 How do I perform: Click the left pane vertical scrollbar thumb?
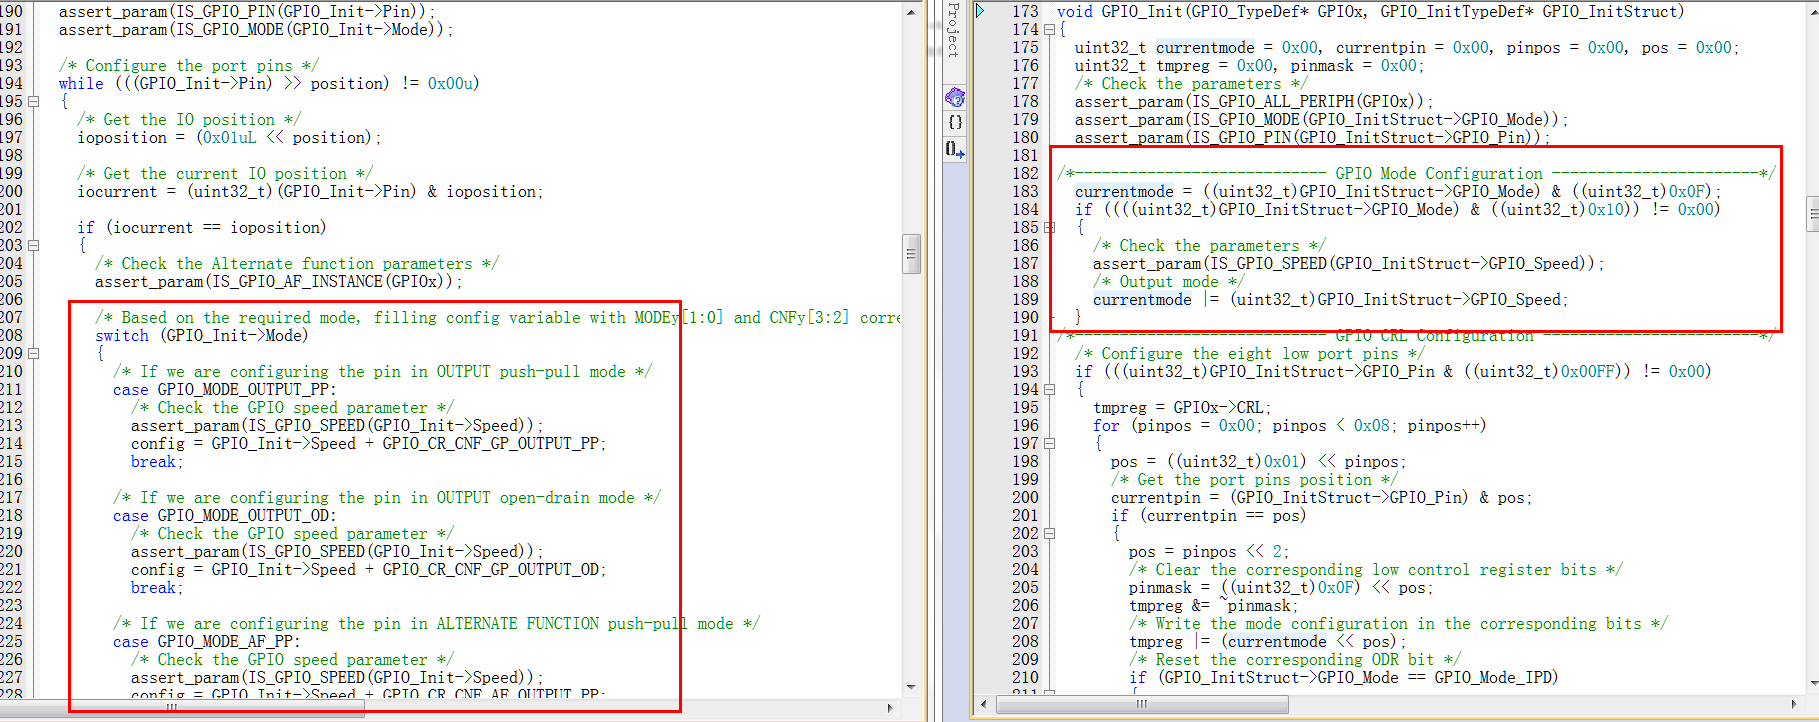pyautogui.click(x=911, y=254)
